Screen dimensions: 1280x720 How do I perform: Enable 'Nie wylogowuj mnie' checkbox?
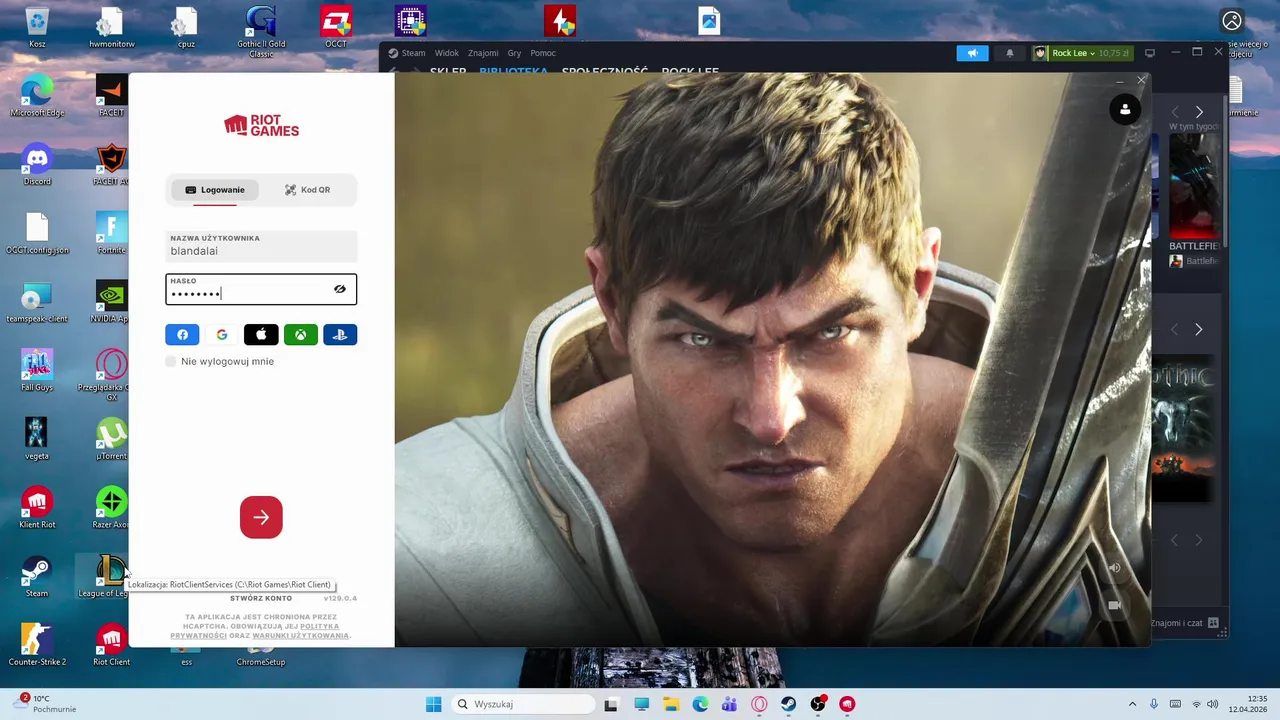(x=171, y=361)
